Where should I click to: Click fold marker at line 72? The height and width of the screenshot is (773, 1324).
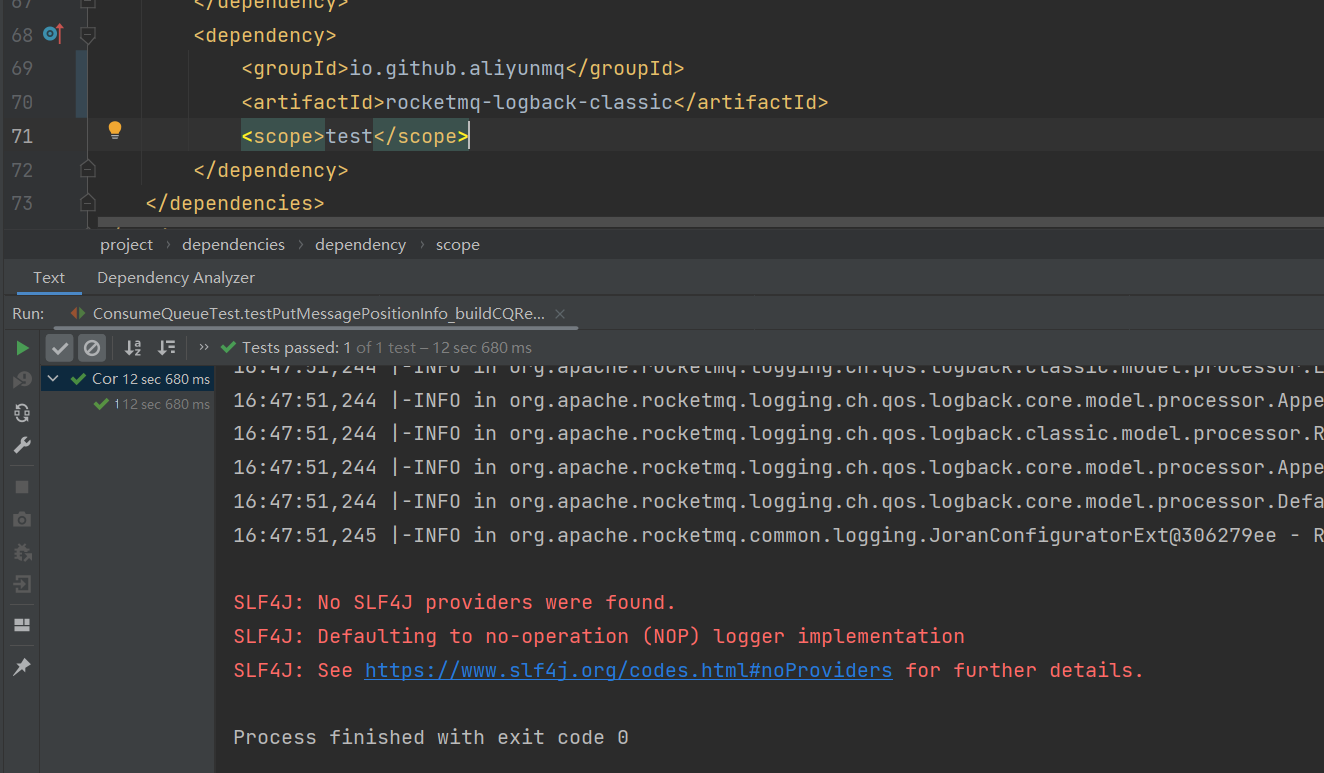87,169
